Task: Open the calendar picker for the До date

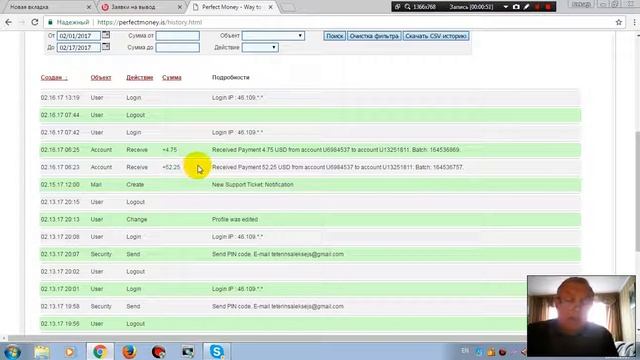Action: click(106, 47)
